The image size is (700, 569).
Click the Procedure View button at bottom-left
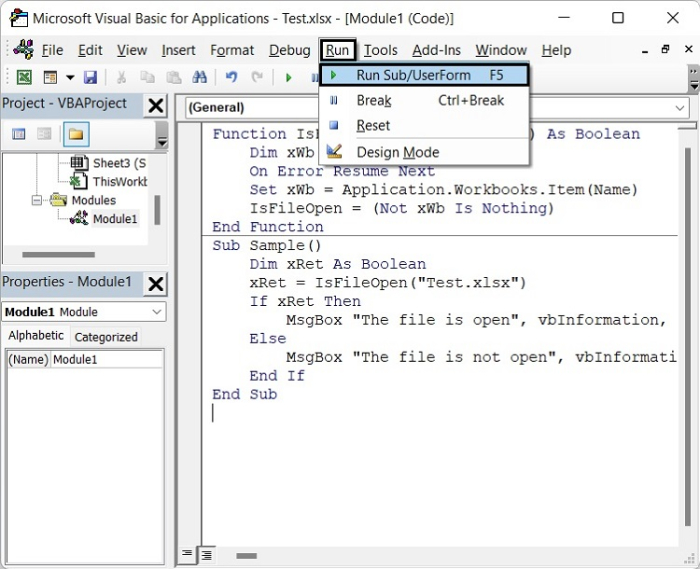(x=187, y=554)
